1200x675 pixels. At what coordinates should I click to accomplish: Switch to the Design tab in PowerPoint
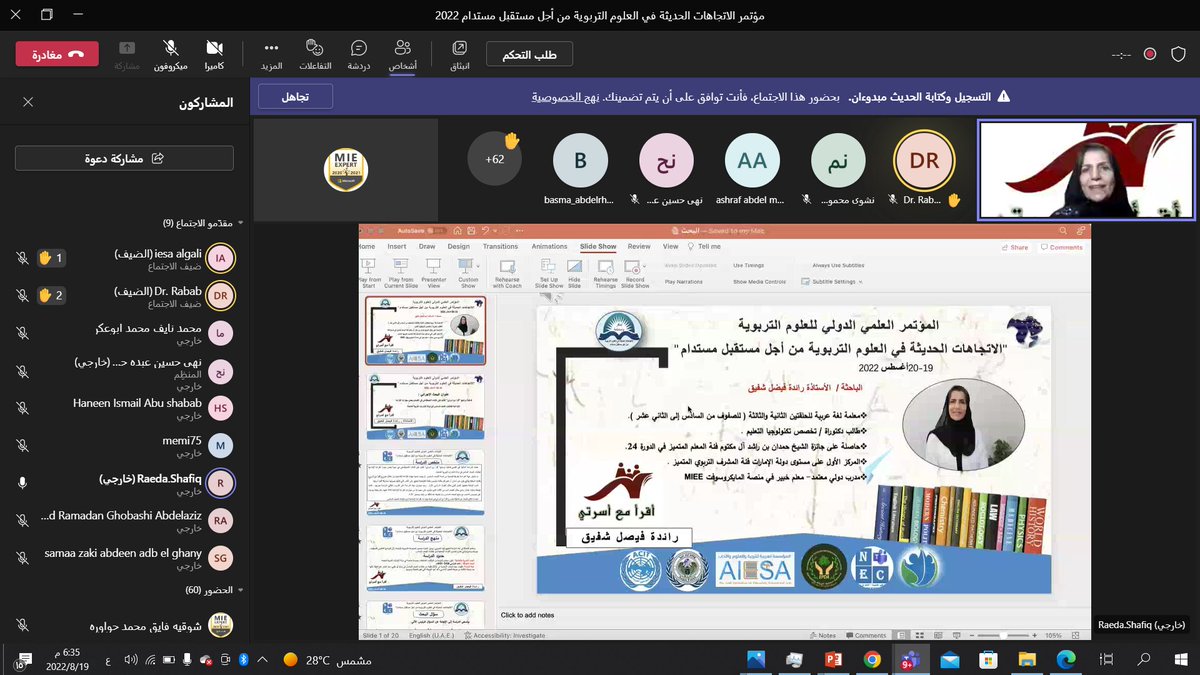click(x=458, y=246)
